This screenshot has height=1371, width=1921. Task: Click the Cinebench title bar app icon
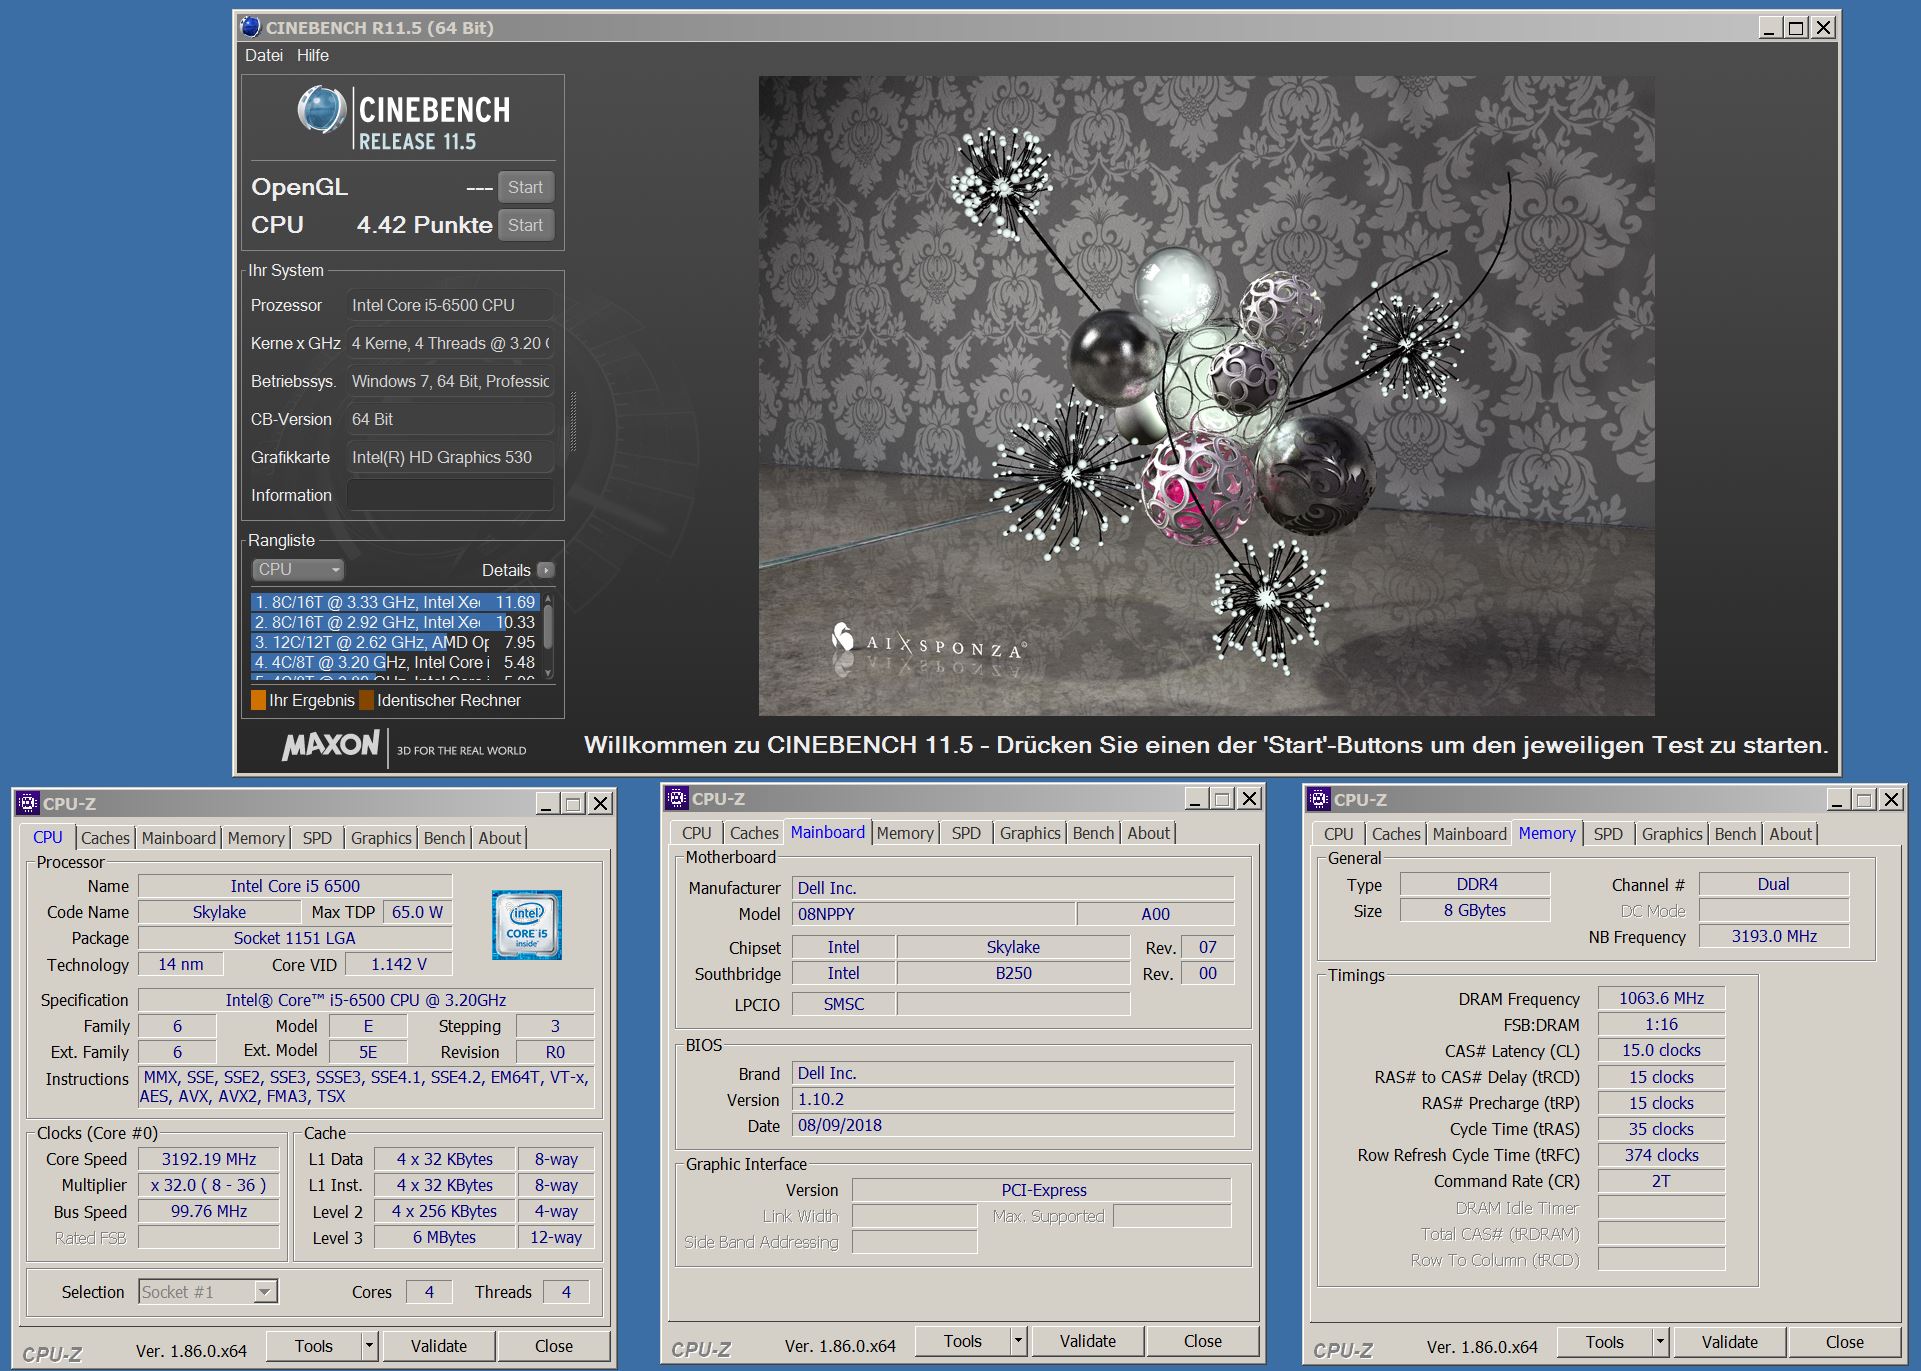[251, 27]
